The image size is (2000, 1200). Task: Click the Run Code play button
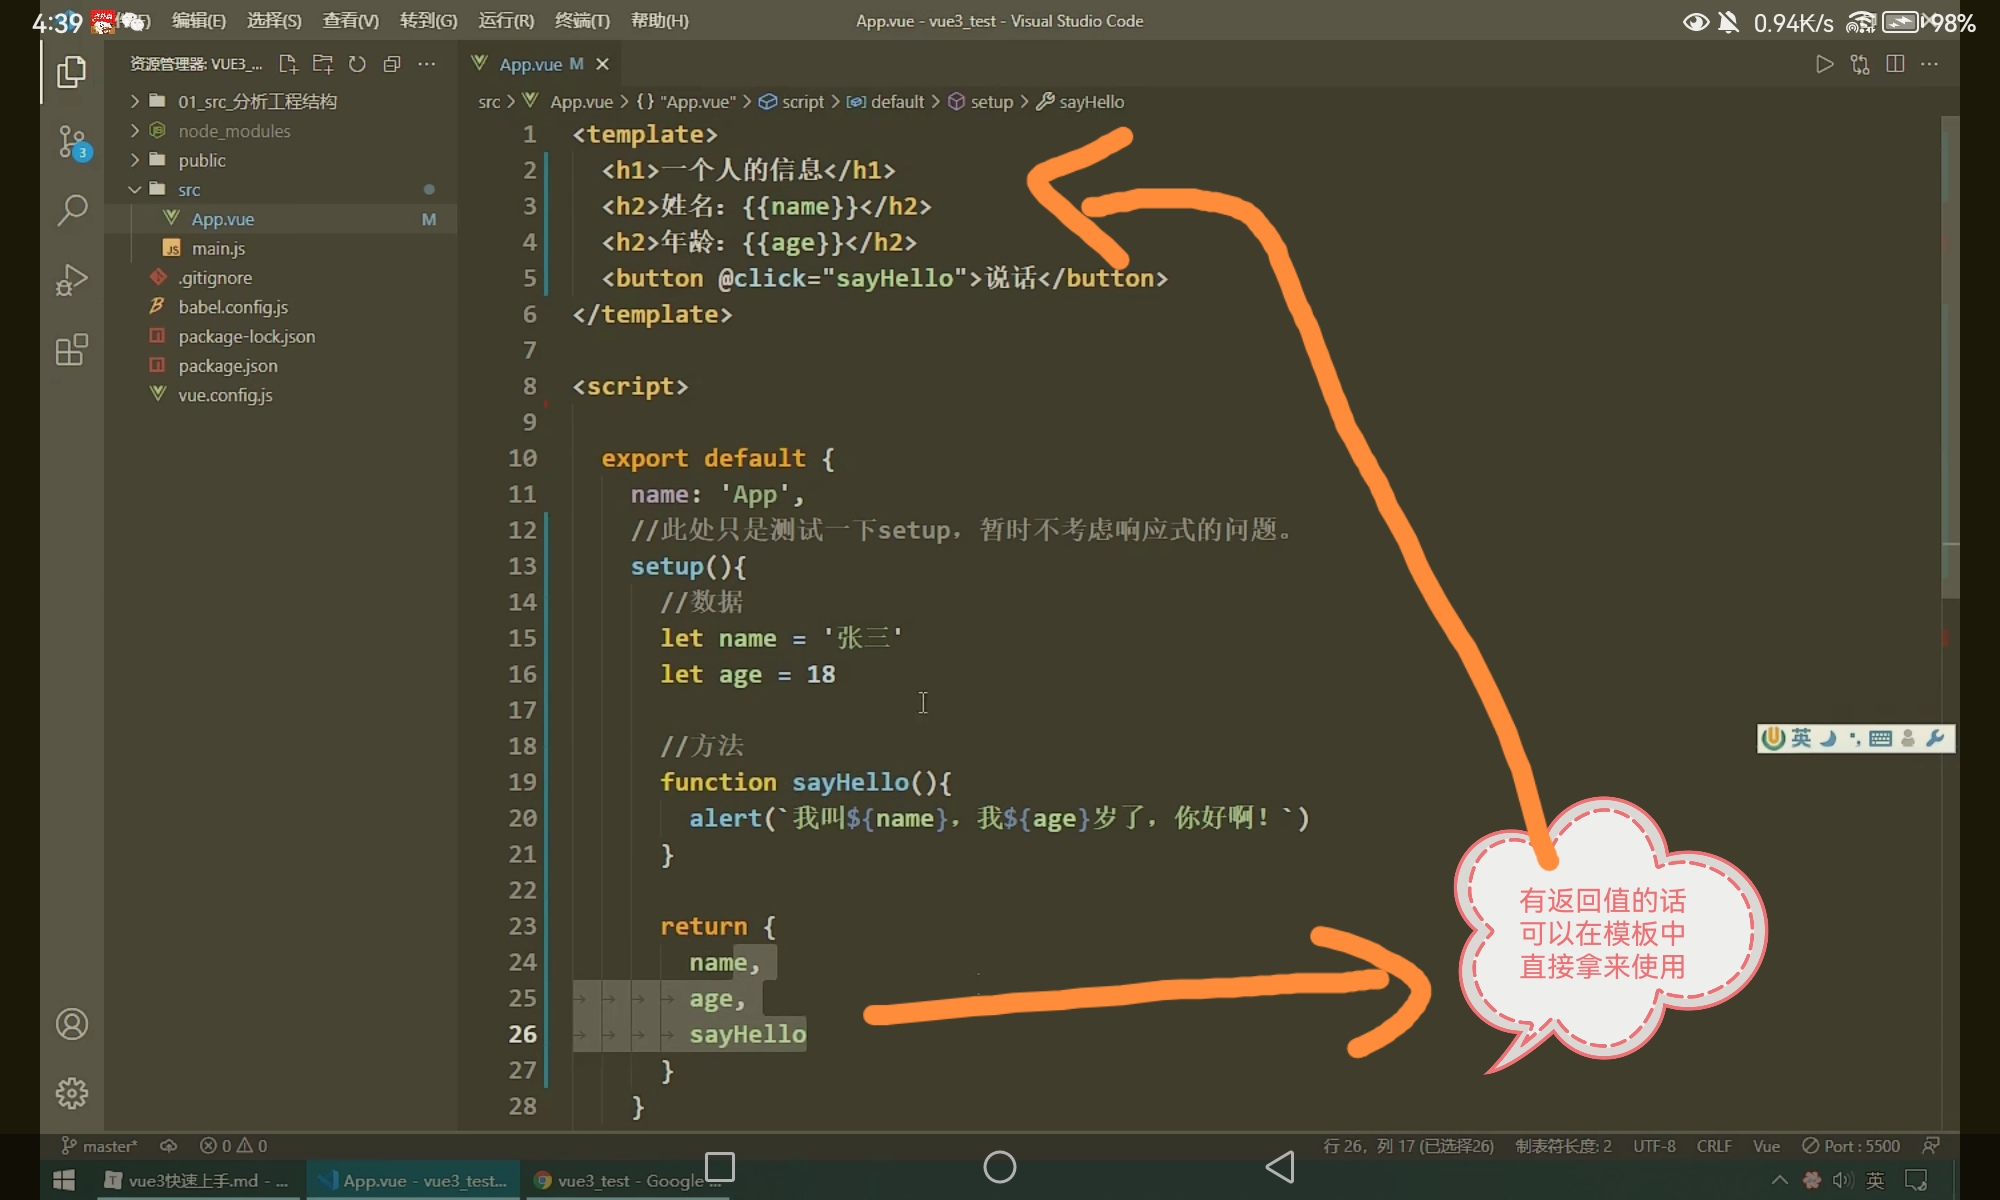[x=1824, y=64]
